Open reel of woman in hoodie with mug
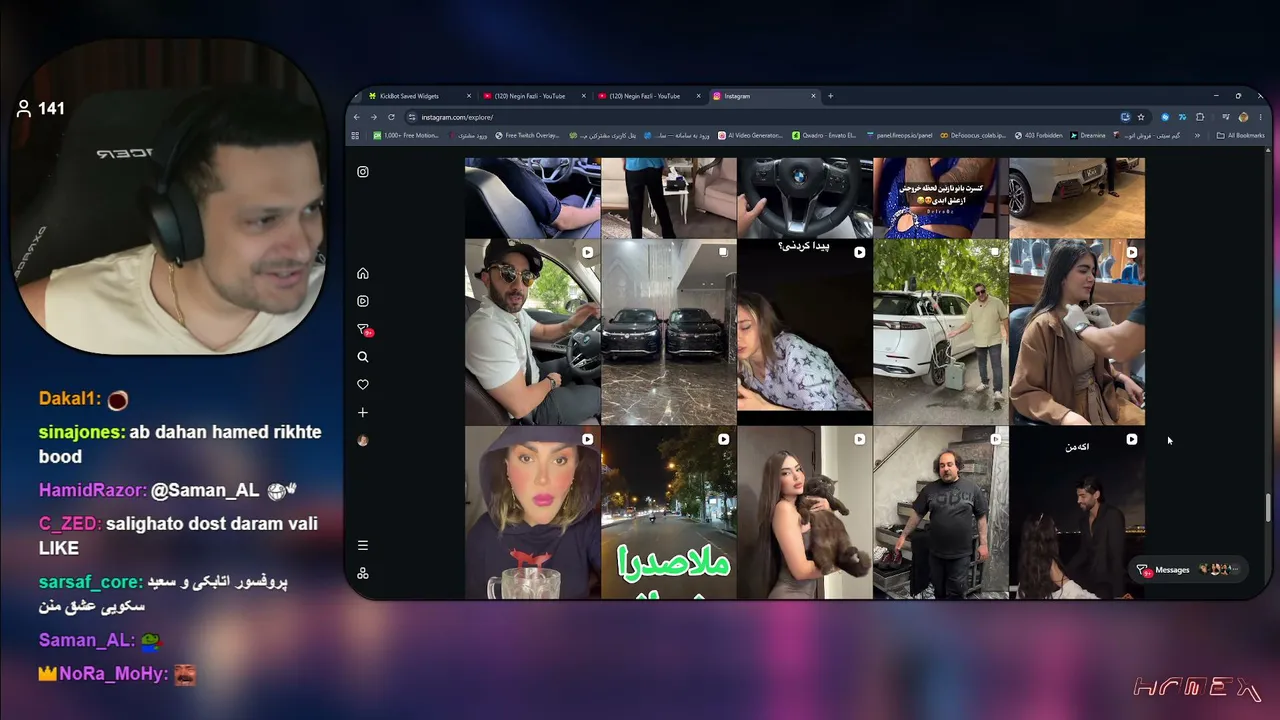 point(532,513)
